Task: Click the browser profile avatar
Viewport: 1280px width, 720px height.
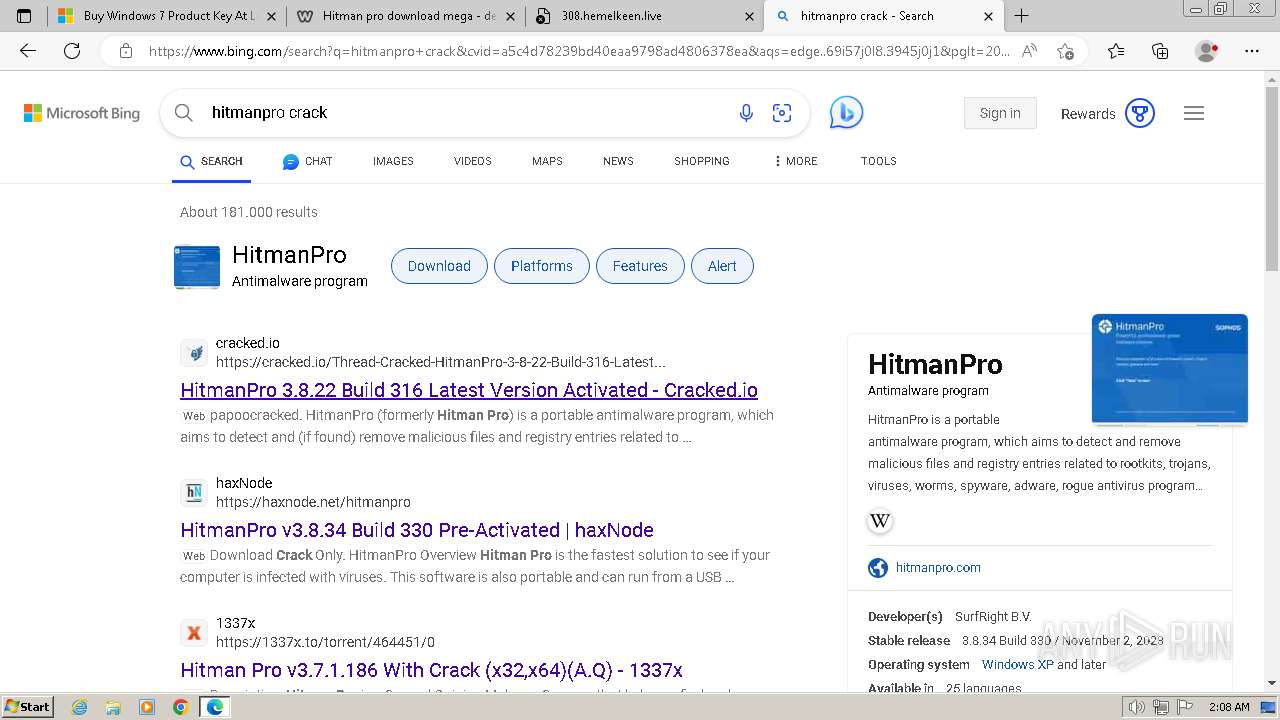Action: [x=1207, y=51]
